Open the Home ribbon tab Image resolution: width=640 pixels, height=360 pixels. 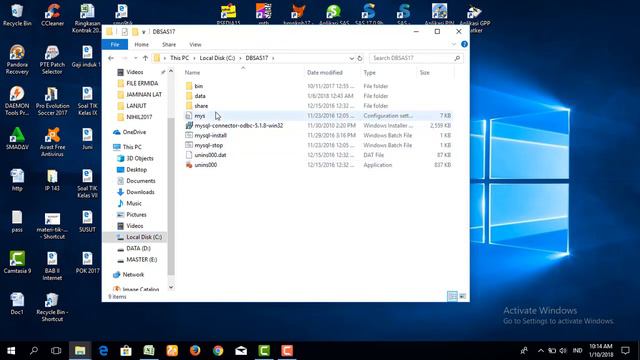click(x=141, y=44)
